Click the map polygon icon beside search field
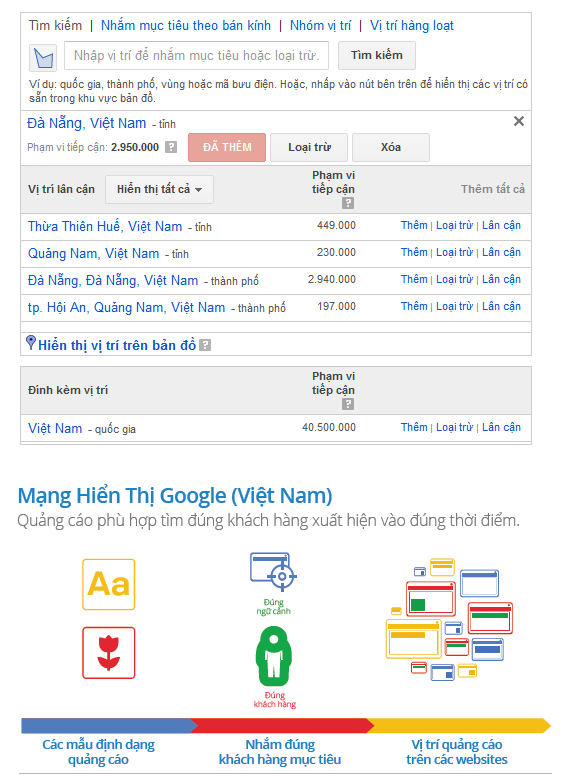Image resolution: width=566 pixels, height=779 pixels. tap(43, 57)
